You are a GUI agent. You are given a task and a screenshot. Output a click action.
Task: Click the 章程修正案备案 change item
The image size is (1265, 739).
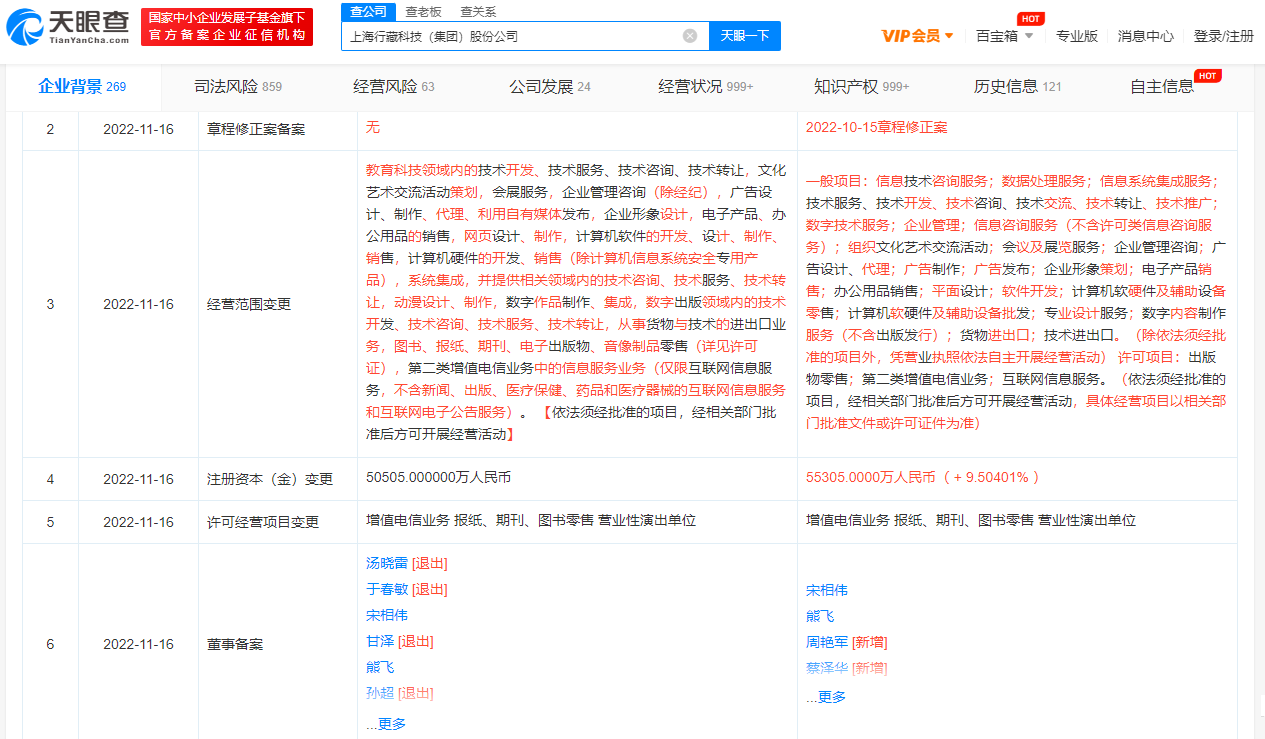coord(256,129)
